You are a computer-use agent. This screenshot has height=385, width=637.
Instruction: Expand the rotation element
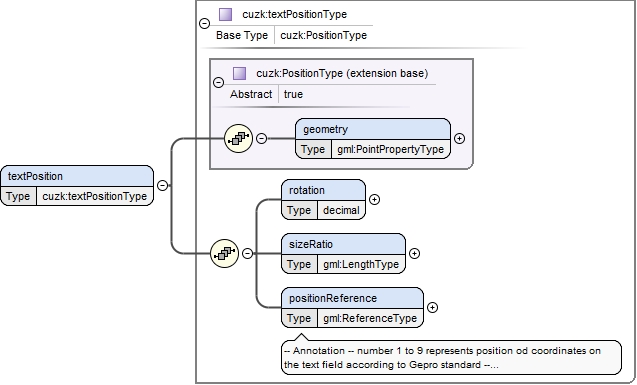375,199
